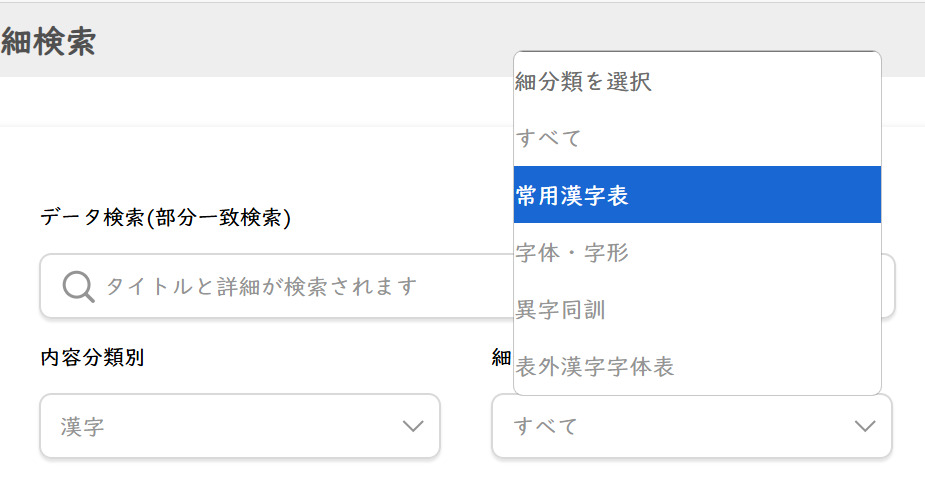Click the magnifying glass search icon
The image size is (925, 504).
[x=78, y=287]
